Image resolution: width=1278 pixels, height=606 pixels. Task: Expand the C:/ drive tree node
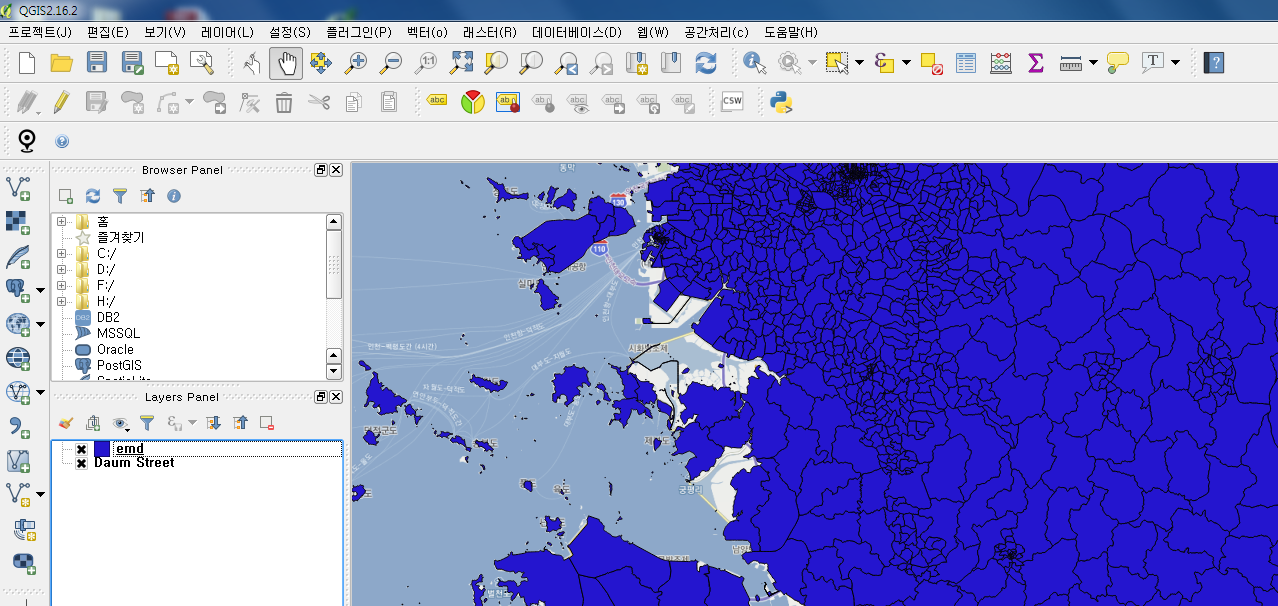62,253
